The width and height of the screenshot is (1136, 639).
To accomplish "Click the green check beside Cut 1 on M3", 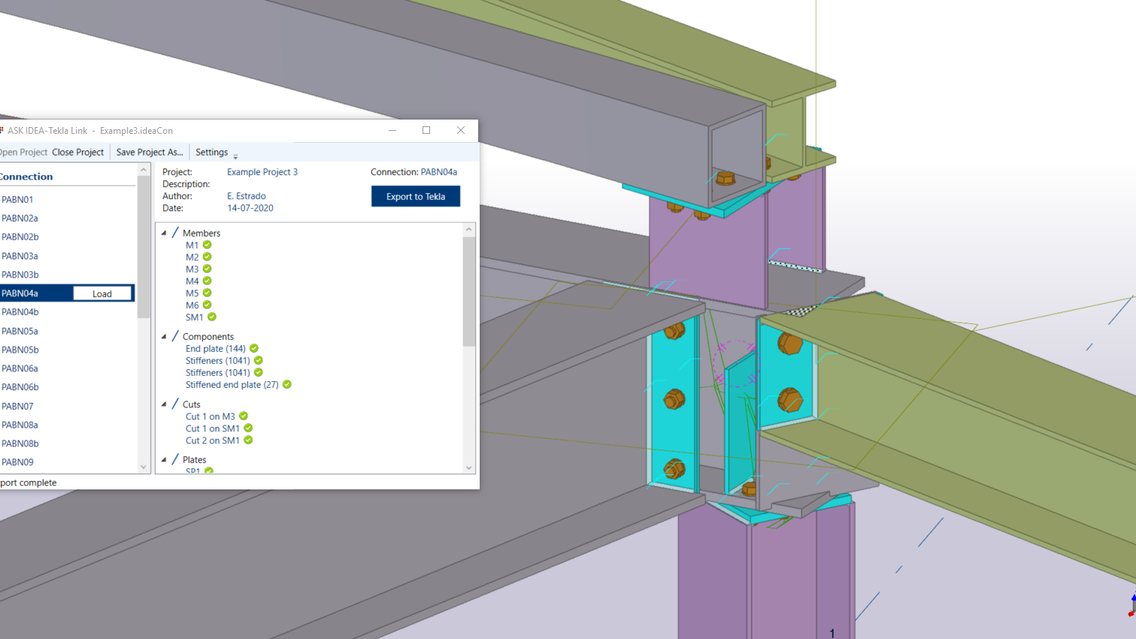I will (243, 416).
